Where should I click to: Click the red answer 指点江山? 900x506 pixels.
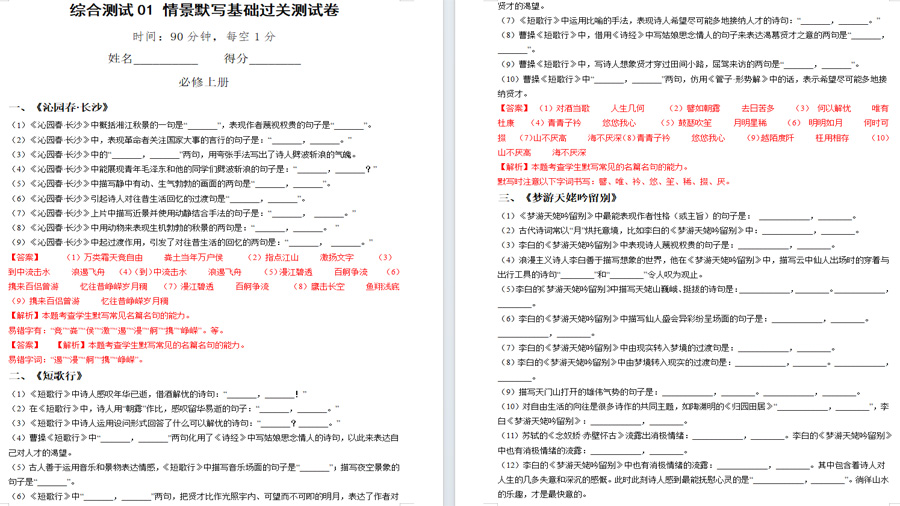[282, 258]
